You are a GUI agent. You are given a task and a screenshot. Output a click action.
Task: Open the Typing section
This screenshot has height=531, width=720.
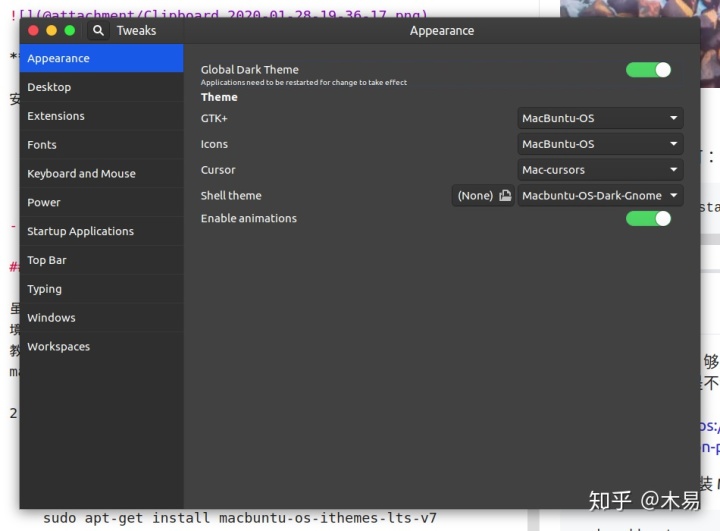[x=101, y=289]
